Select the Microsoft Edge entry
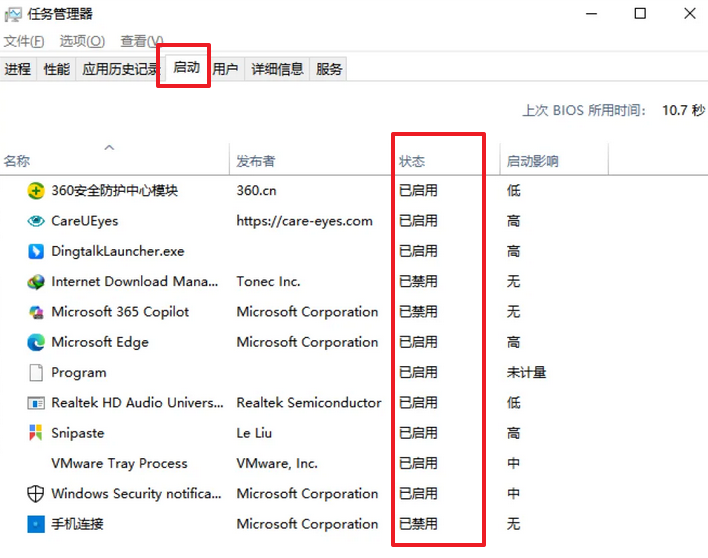The image size is (708, 558). click(x=100, y=342)
